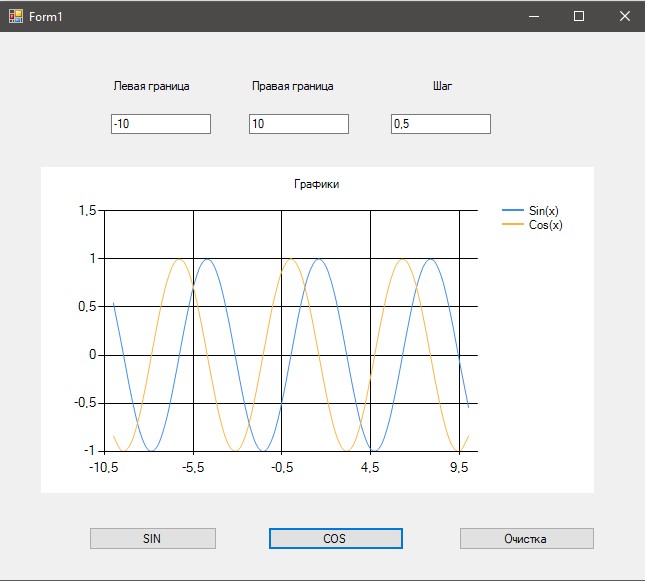Click the -10,5 label on the horizontal axis
This screenshot has height=581, width=645.
tap(104, 467)
